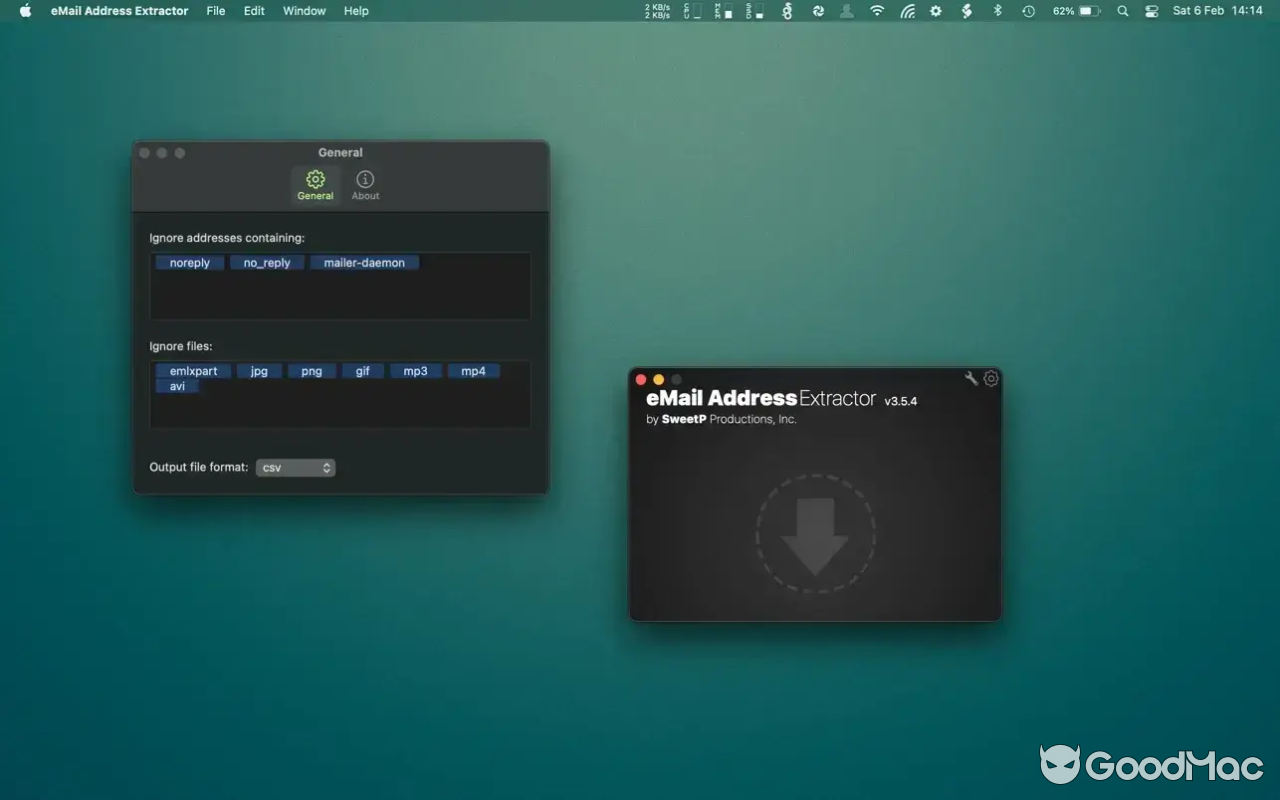Open Spotlight search in the menu bar

click(x=1123, y=11)
